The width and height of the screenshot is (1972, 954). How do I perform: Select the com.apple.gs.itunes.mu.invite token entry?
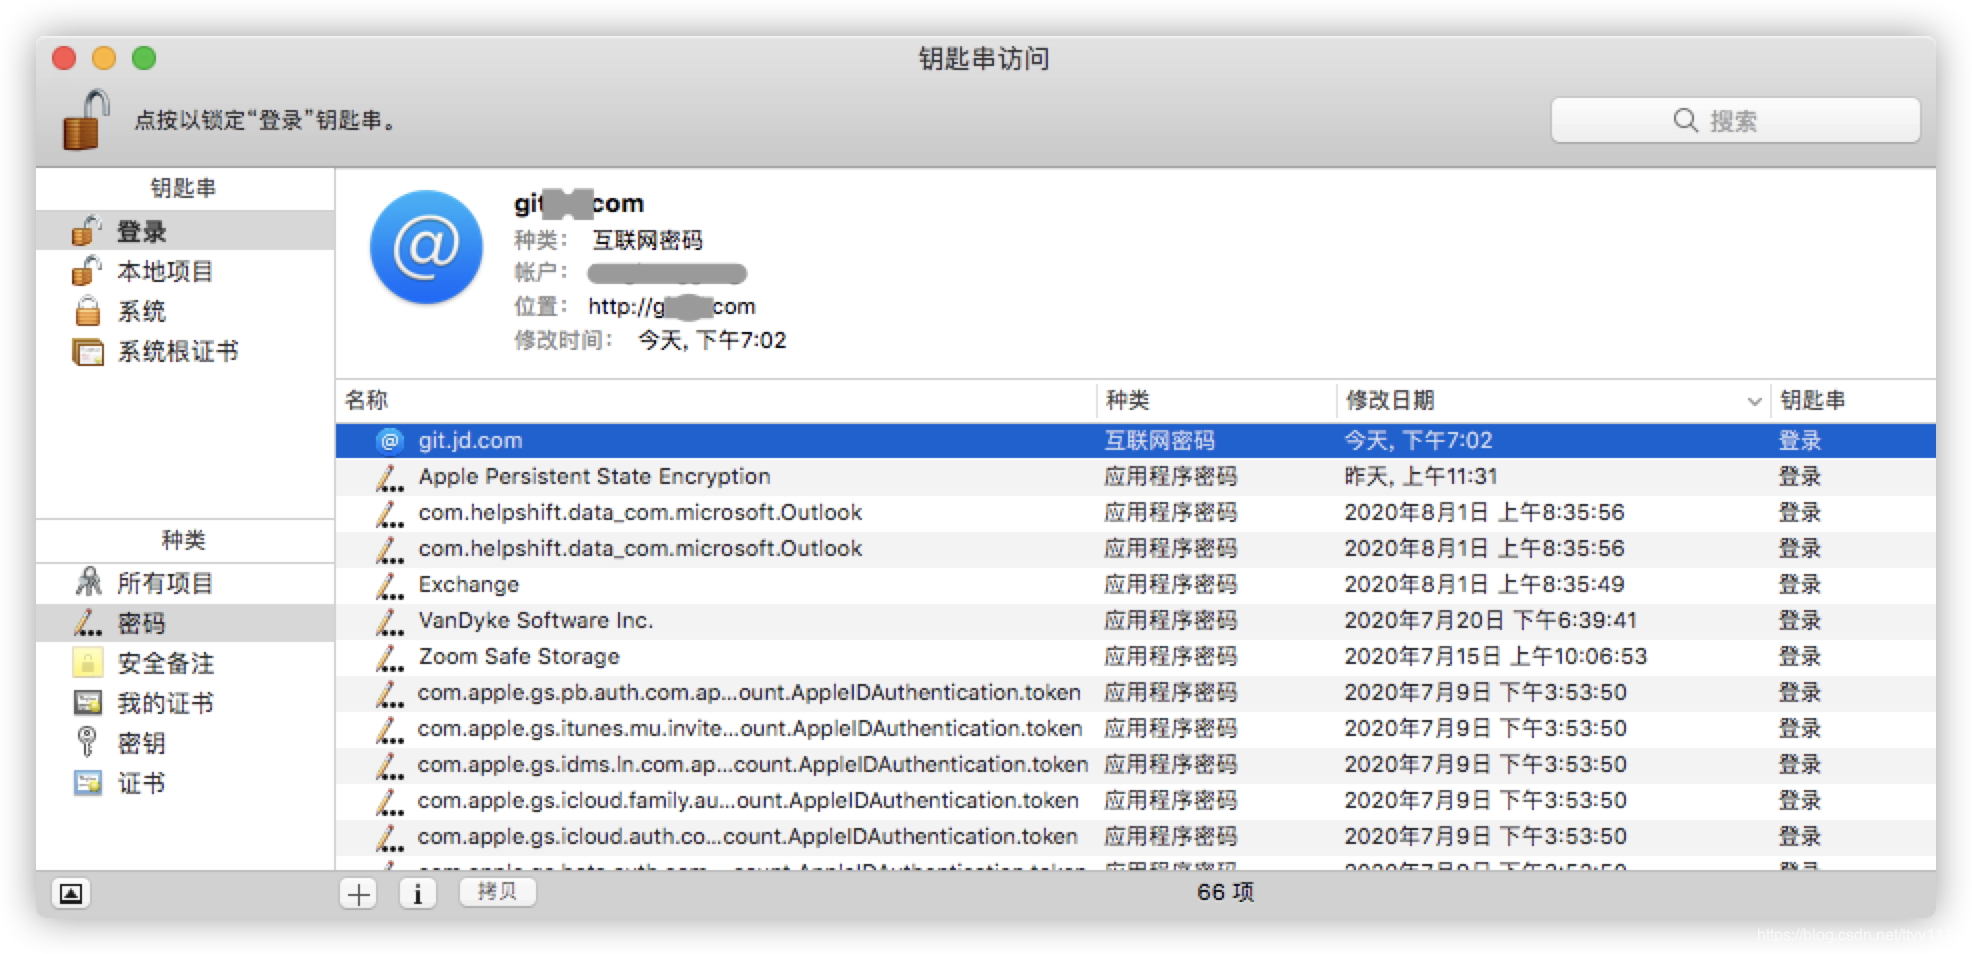pos(1135,728)
